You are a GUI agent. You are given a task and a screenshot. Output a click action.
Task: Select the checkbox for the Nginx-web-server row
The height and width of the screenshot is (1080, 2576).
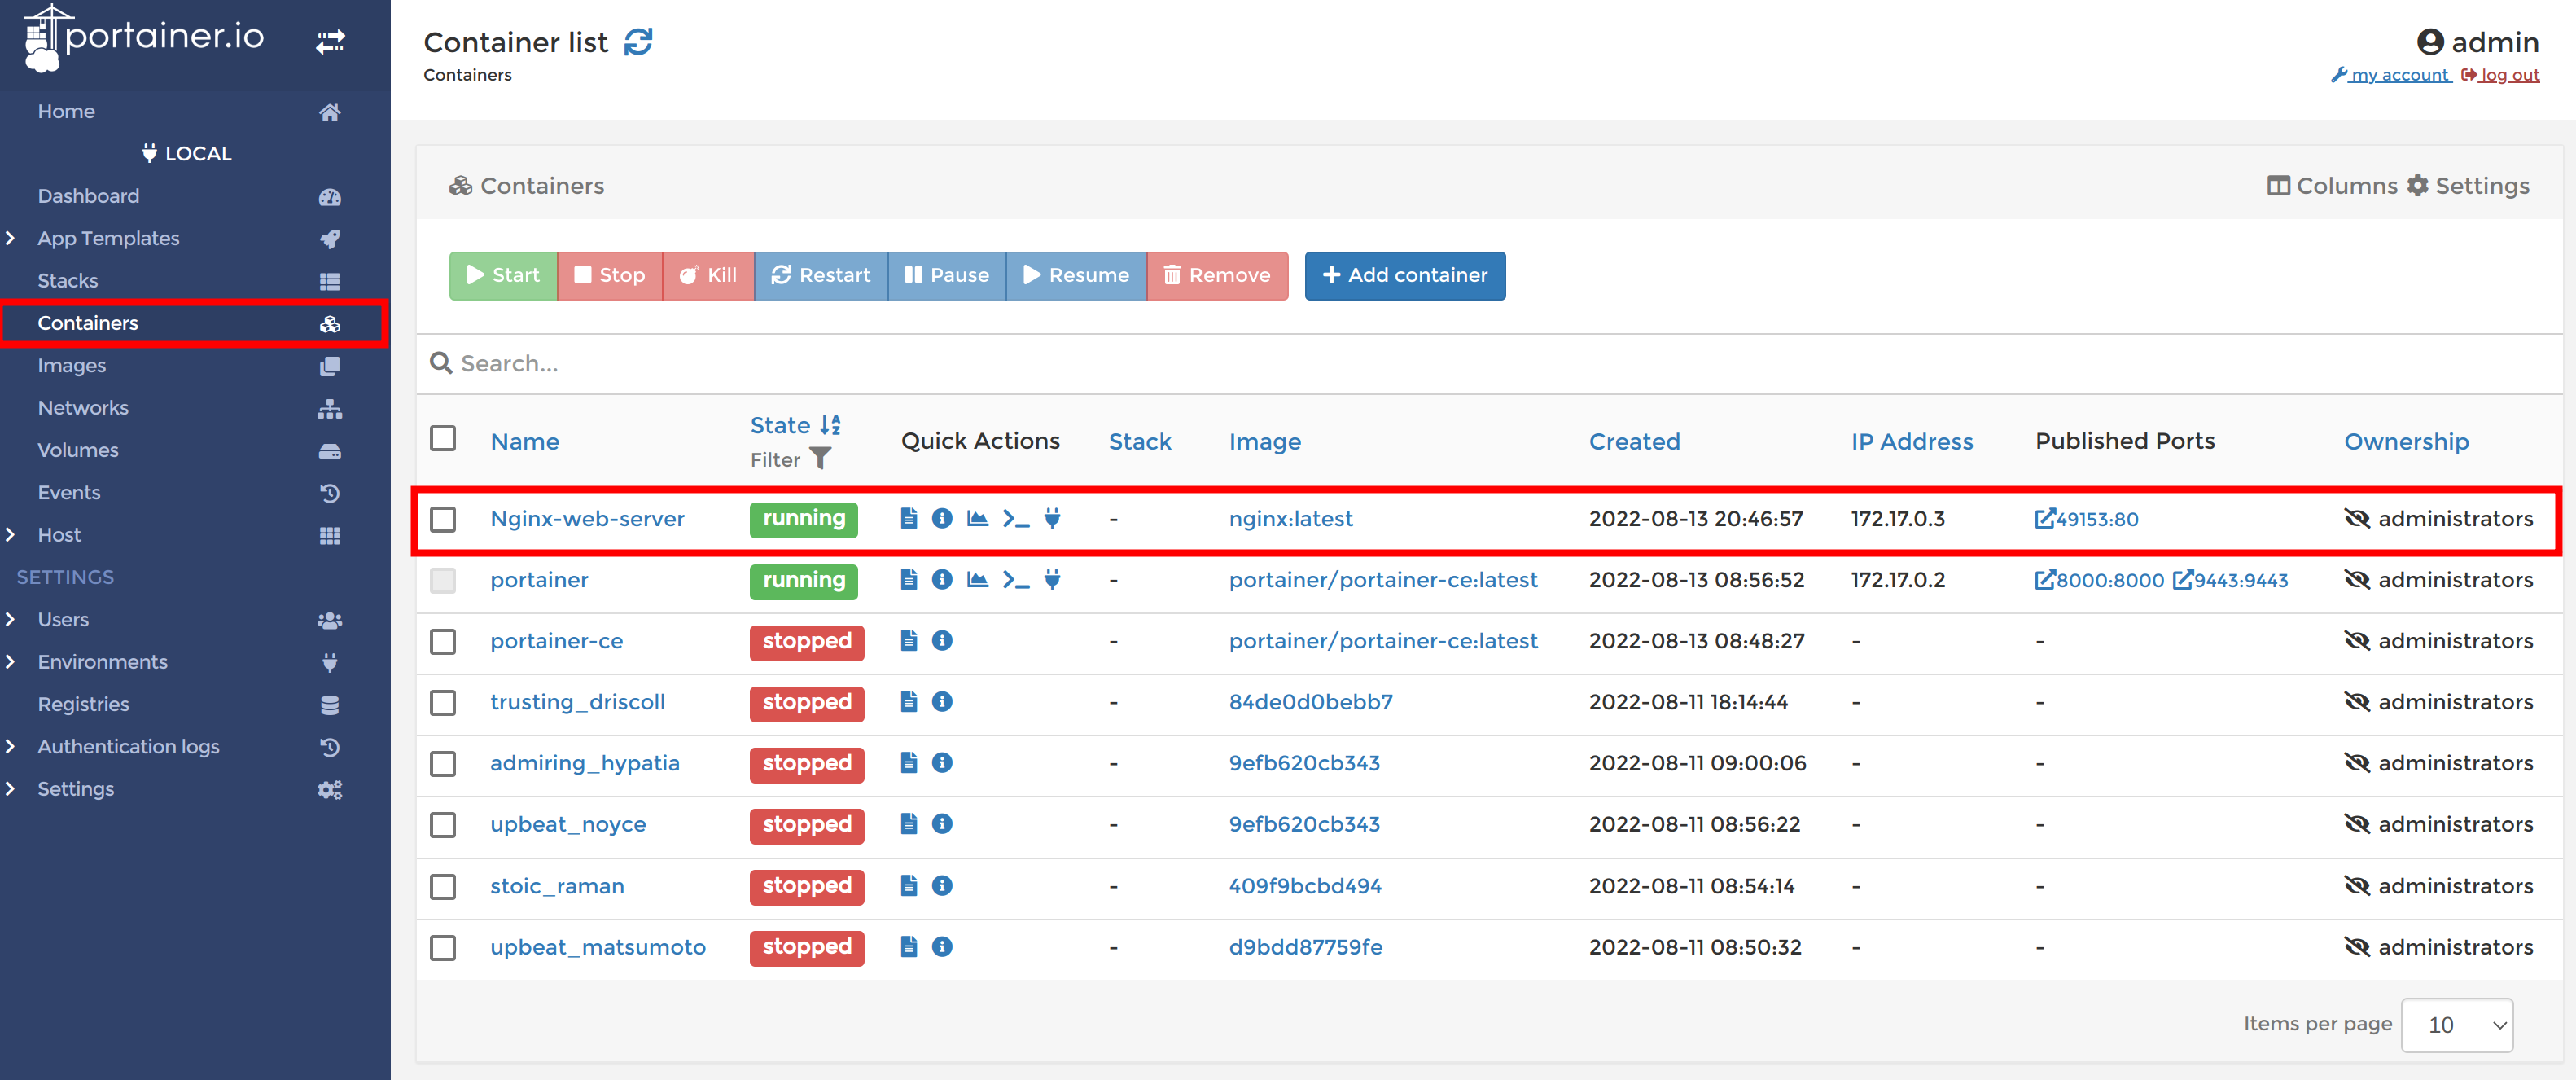pyautogui.click(x=443, y=519)
